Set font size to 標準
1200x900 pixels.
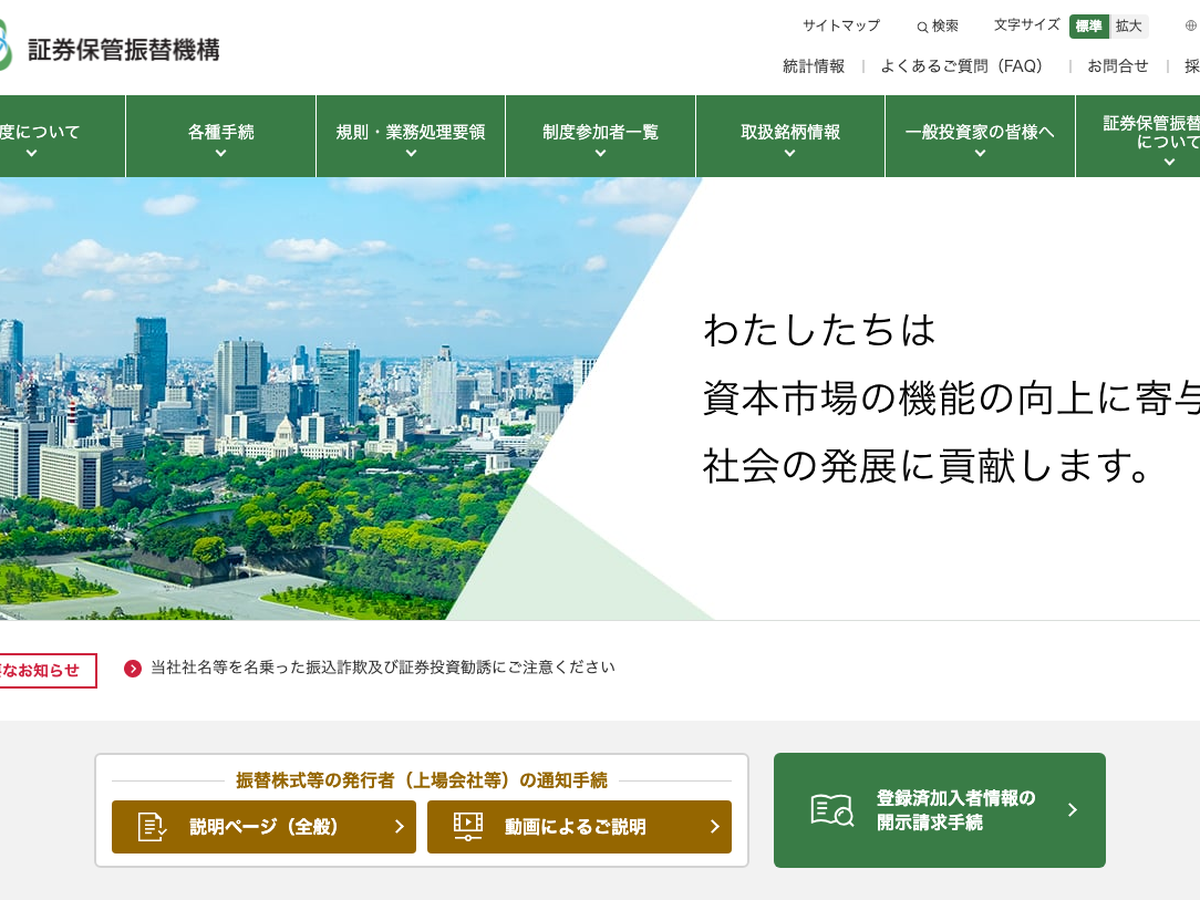click(x=1089, y=26)
